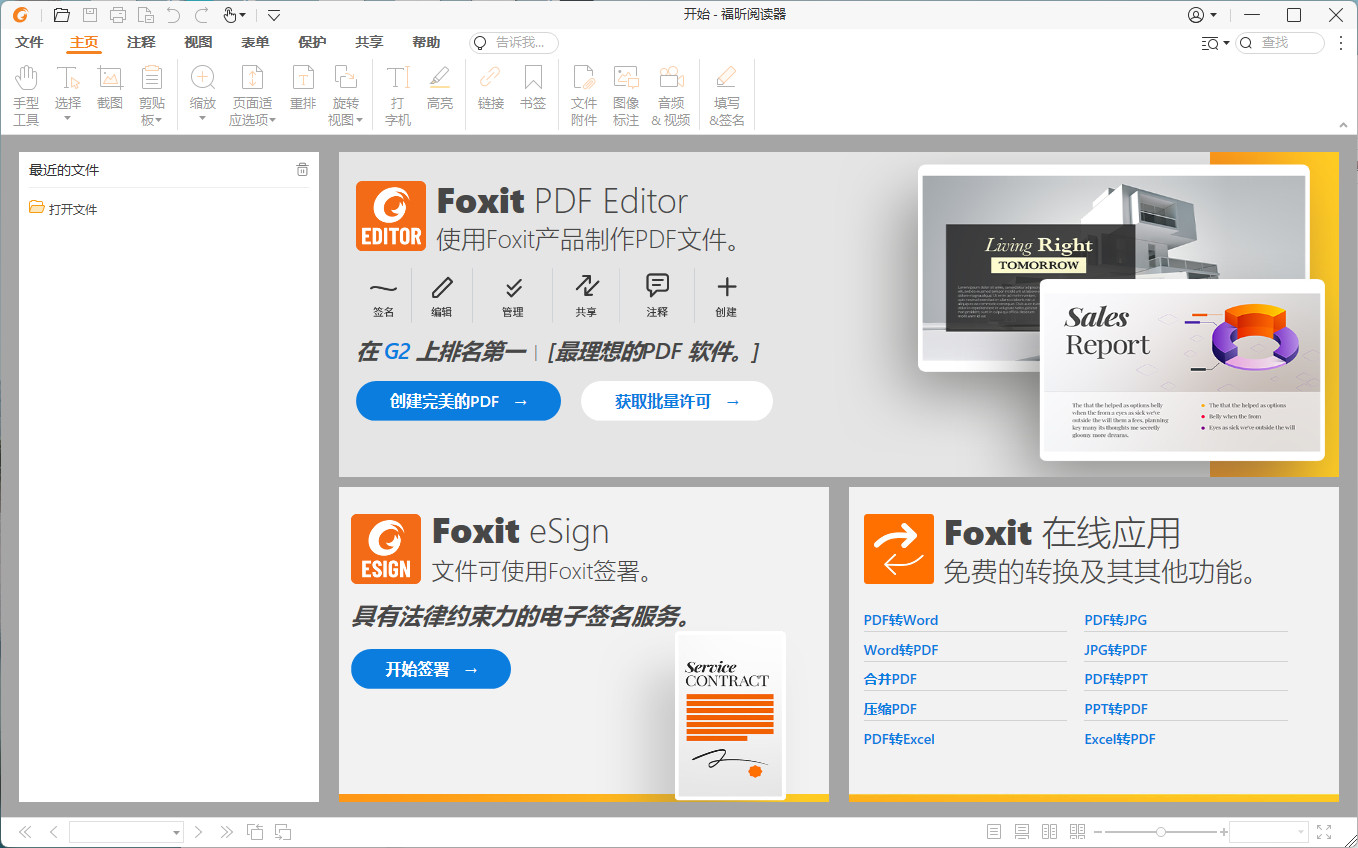The image size is (1358, 848).
Task: Click the 告诉我 search field
Action: pyautogui.click(x=514, y=43)
